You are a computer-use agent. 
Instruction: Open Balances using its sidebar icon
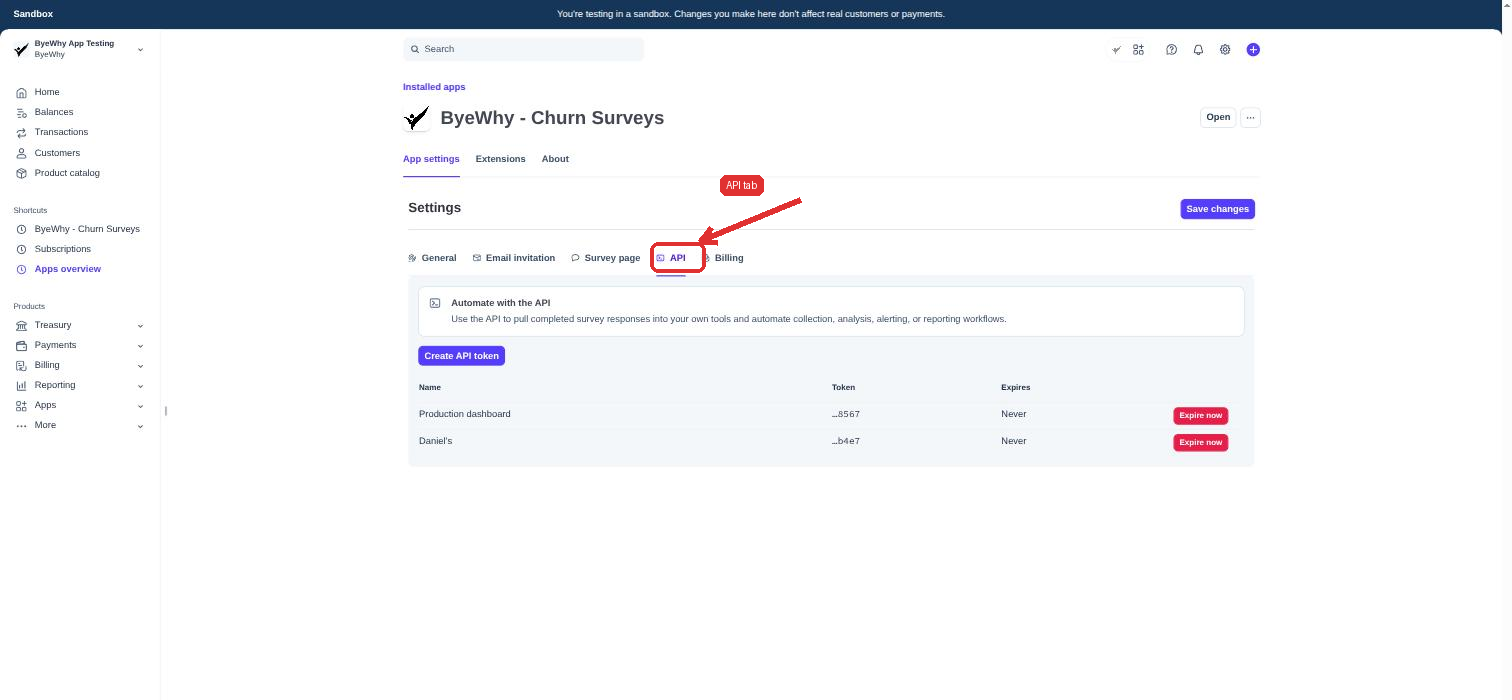[x=21, y=112]
